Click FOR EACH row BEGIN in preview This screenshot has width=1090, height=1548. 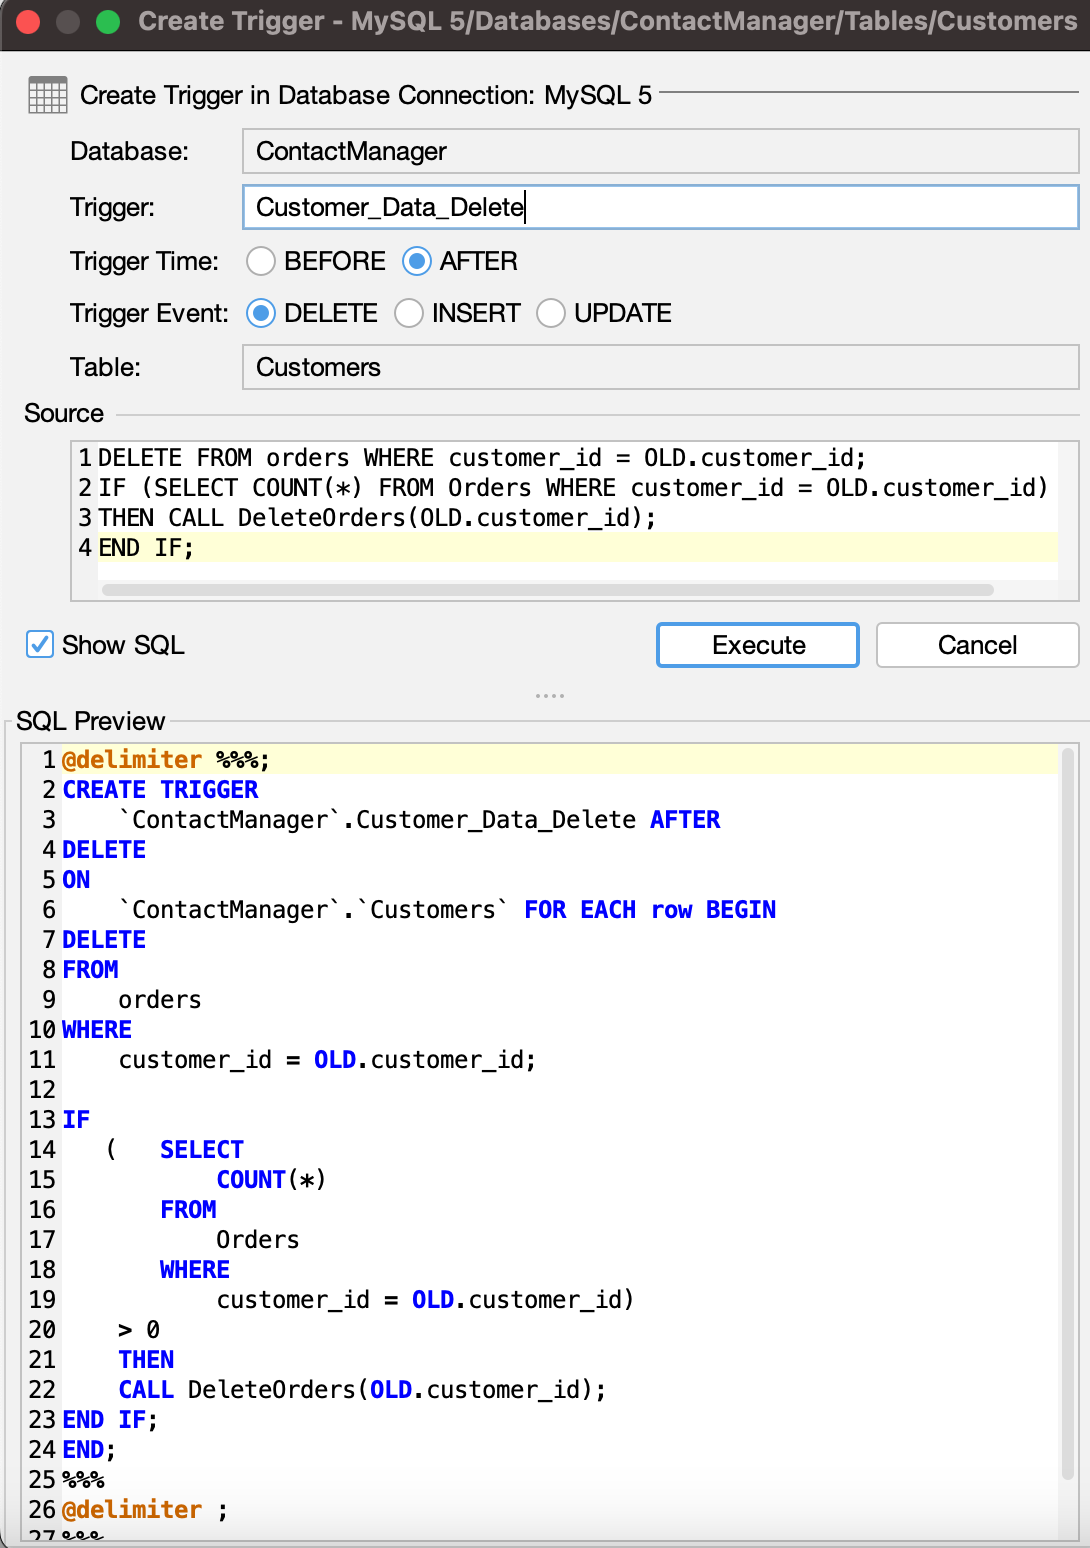(x=650, y=910)
